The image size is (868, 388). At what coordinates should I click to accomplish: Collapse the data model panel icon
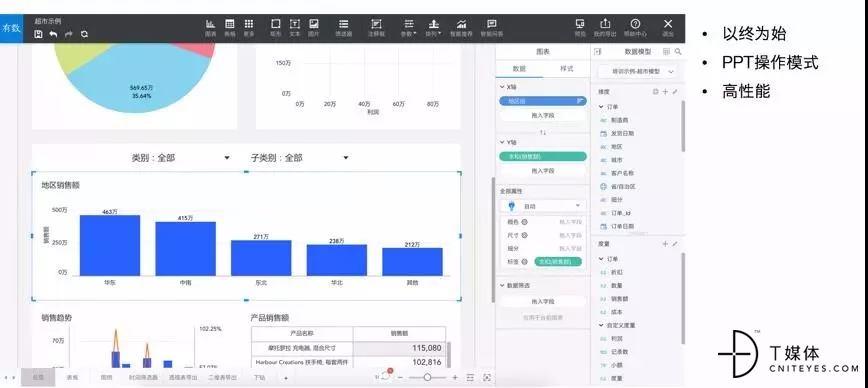tap(598, 51)
